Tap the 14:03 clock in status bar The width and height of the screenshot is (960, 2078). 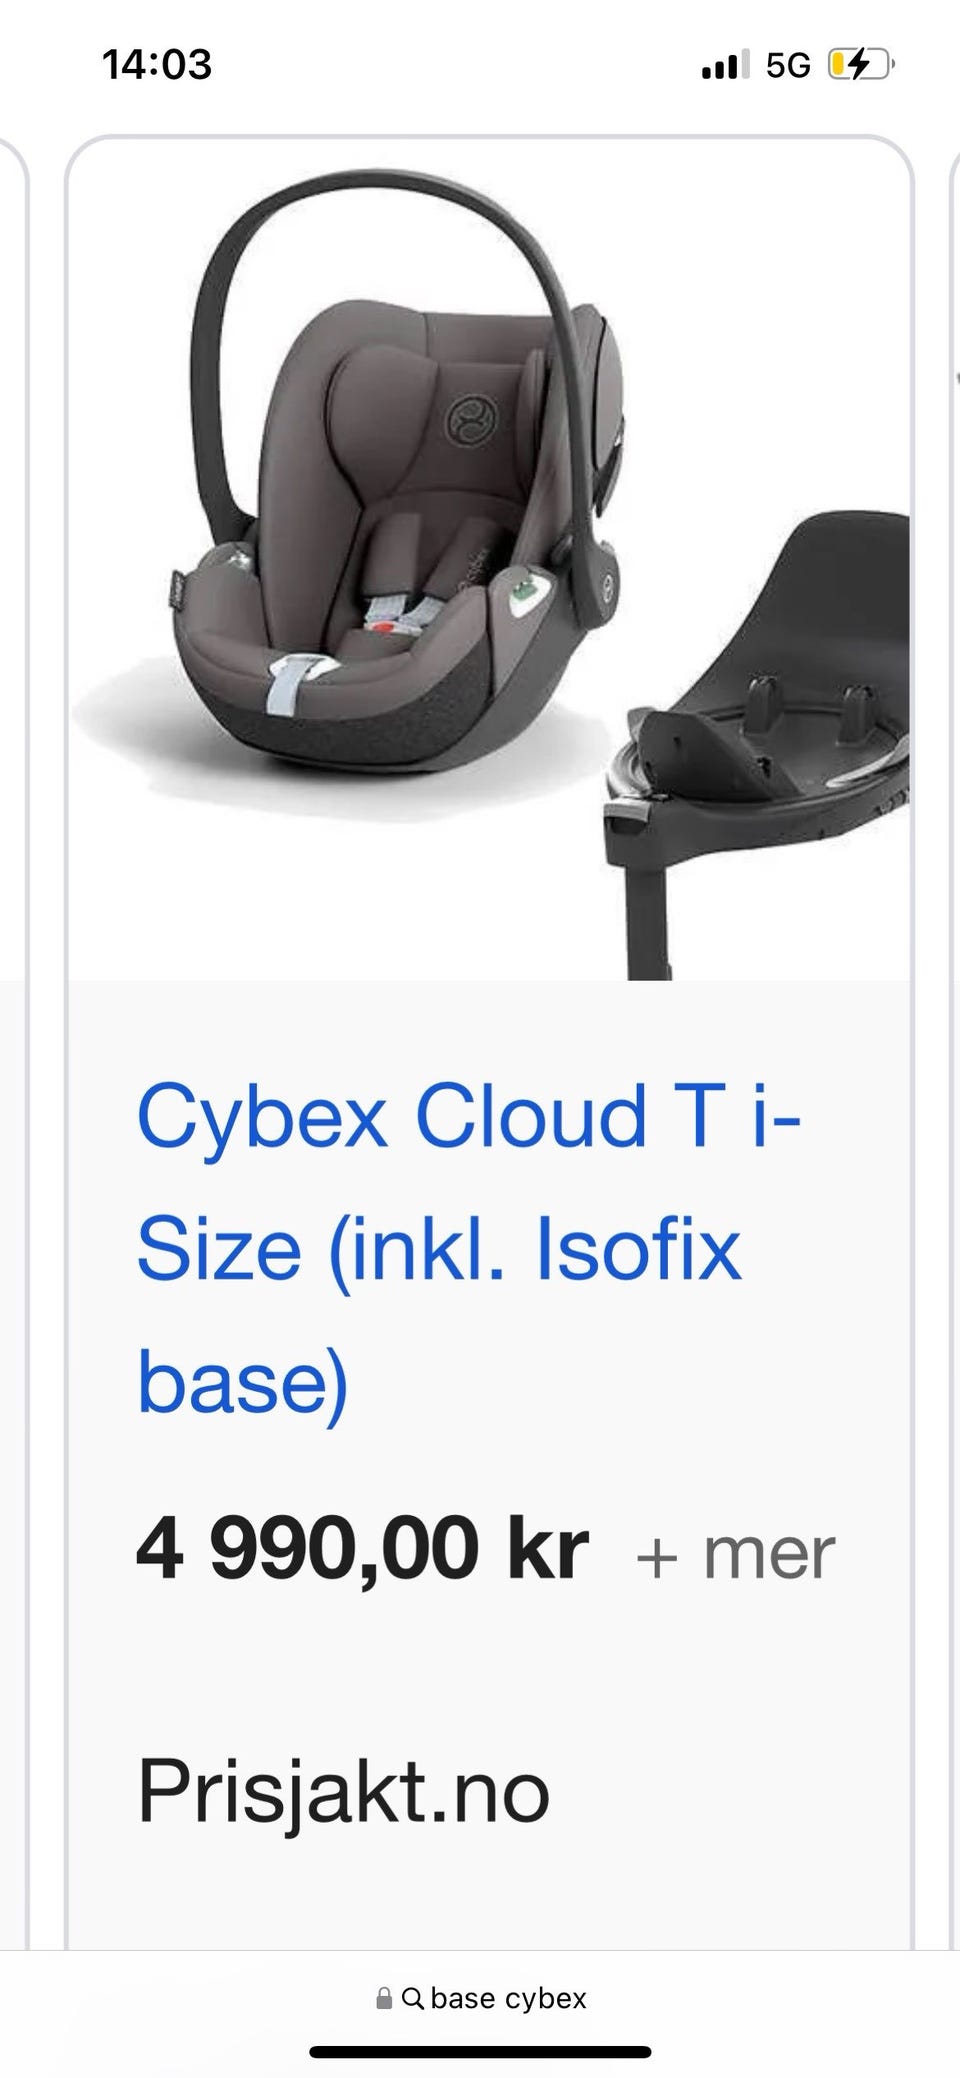[x=157, y=65]
